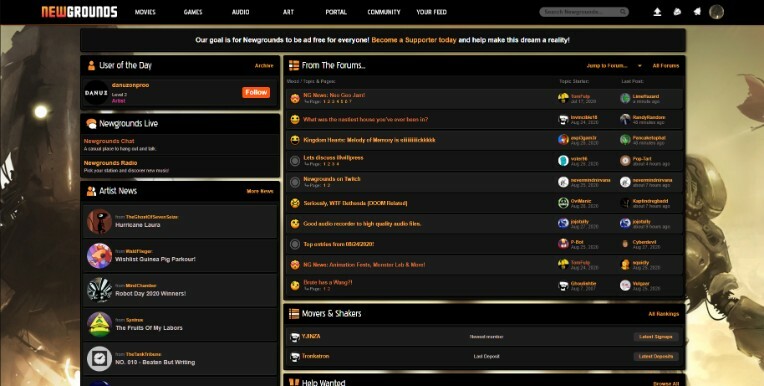Click the Latest Signups button
764x386 pixels.
[656, 337]
